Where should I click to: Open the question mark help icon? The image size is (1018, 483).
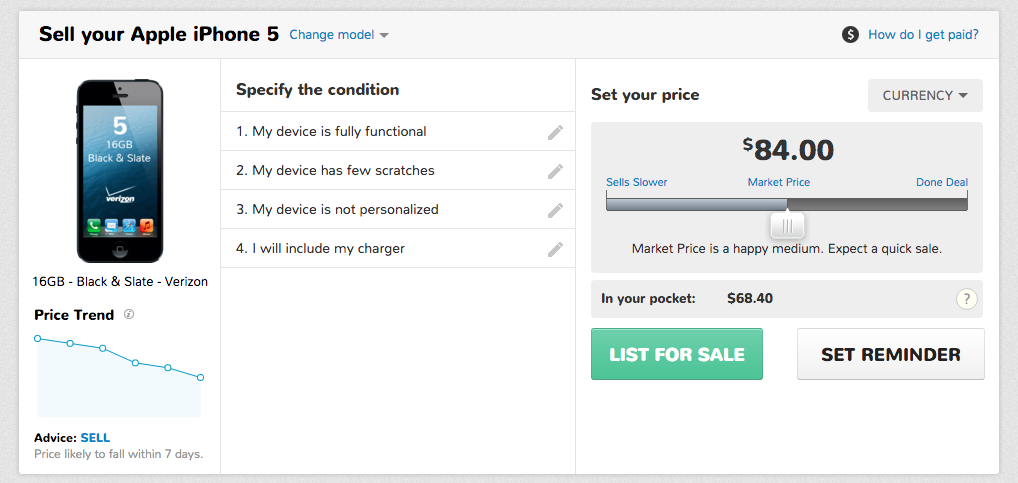click(x=966, y=298)
